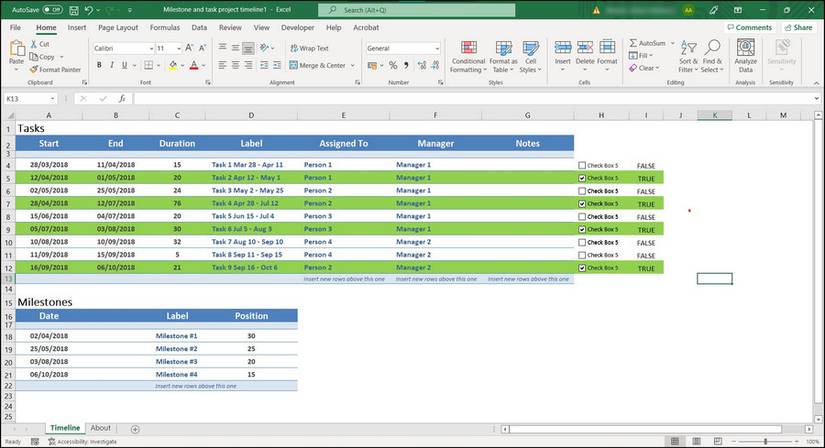The width and height of the screenshot is (825, 448).
Task: Pick the fill color bucket swatch
Action: pos(173,65)
